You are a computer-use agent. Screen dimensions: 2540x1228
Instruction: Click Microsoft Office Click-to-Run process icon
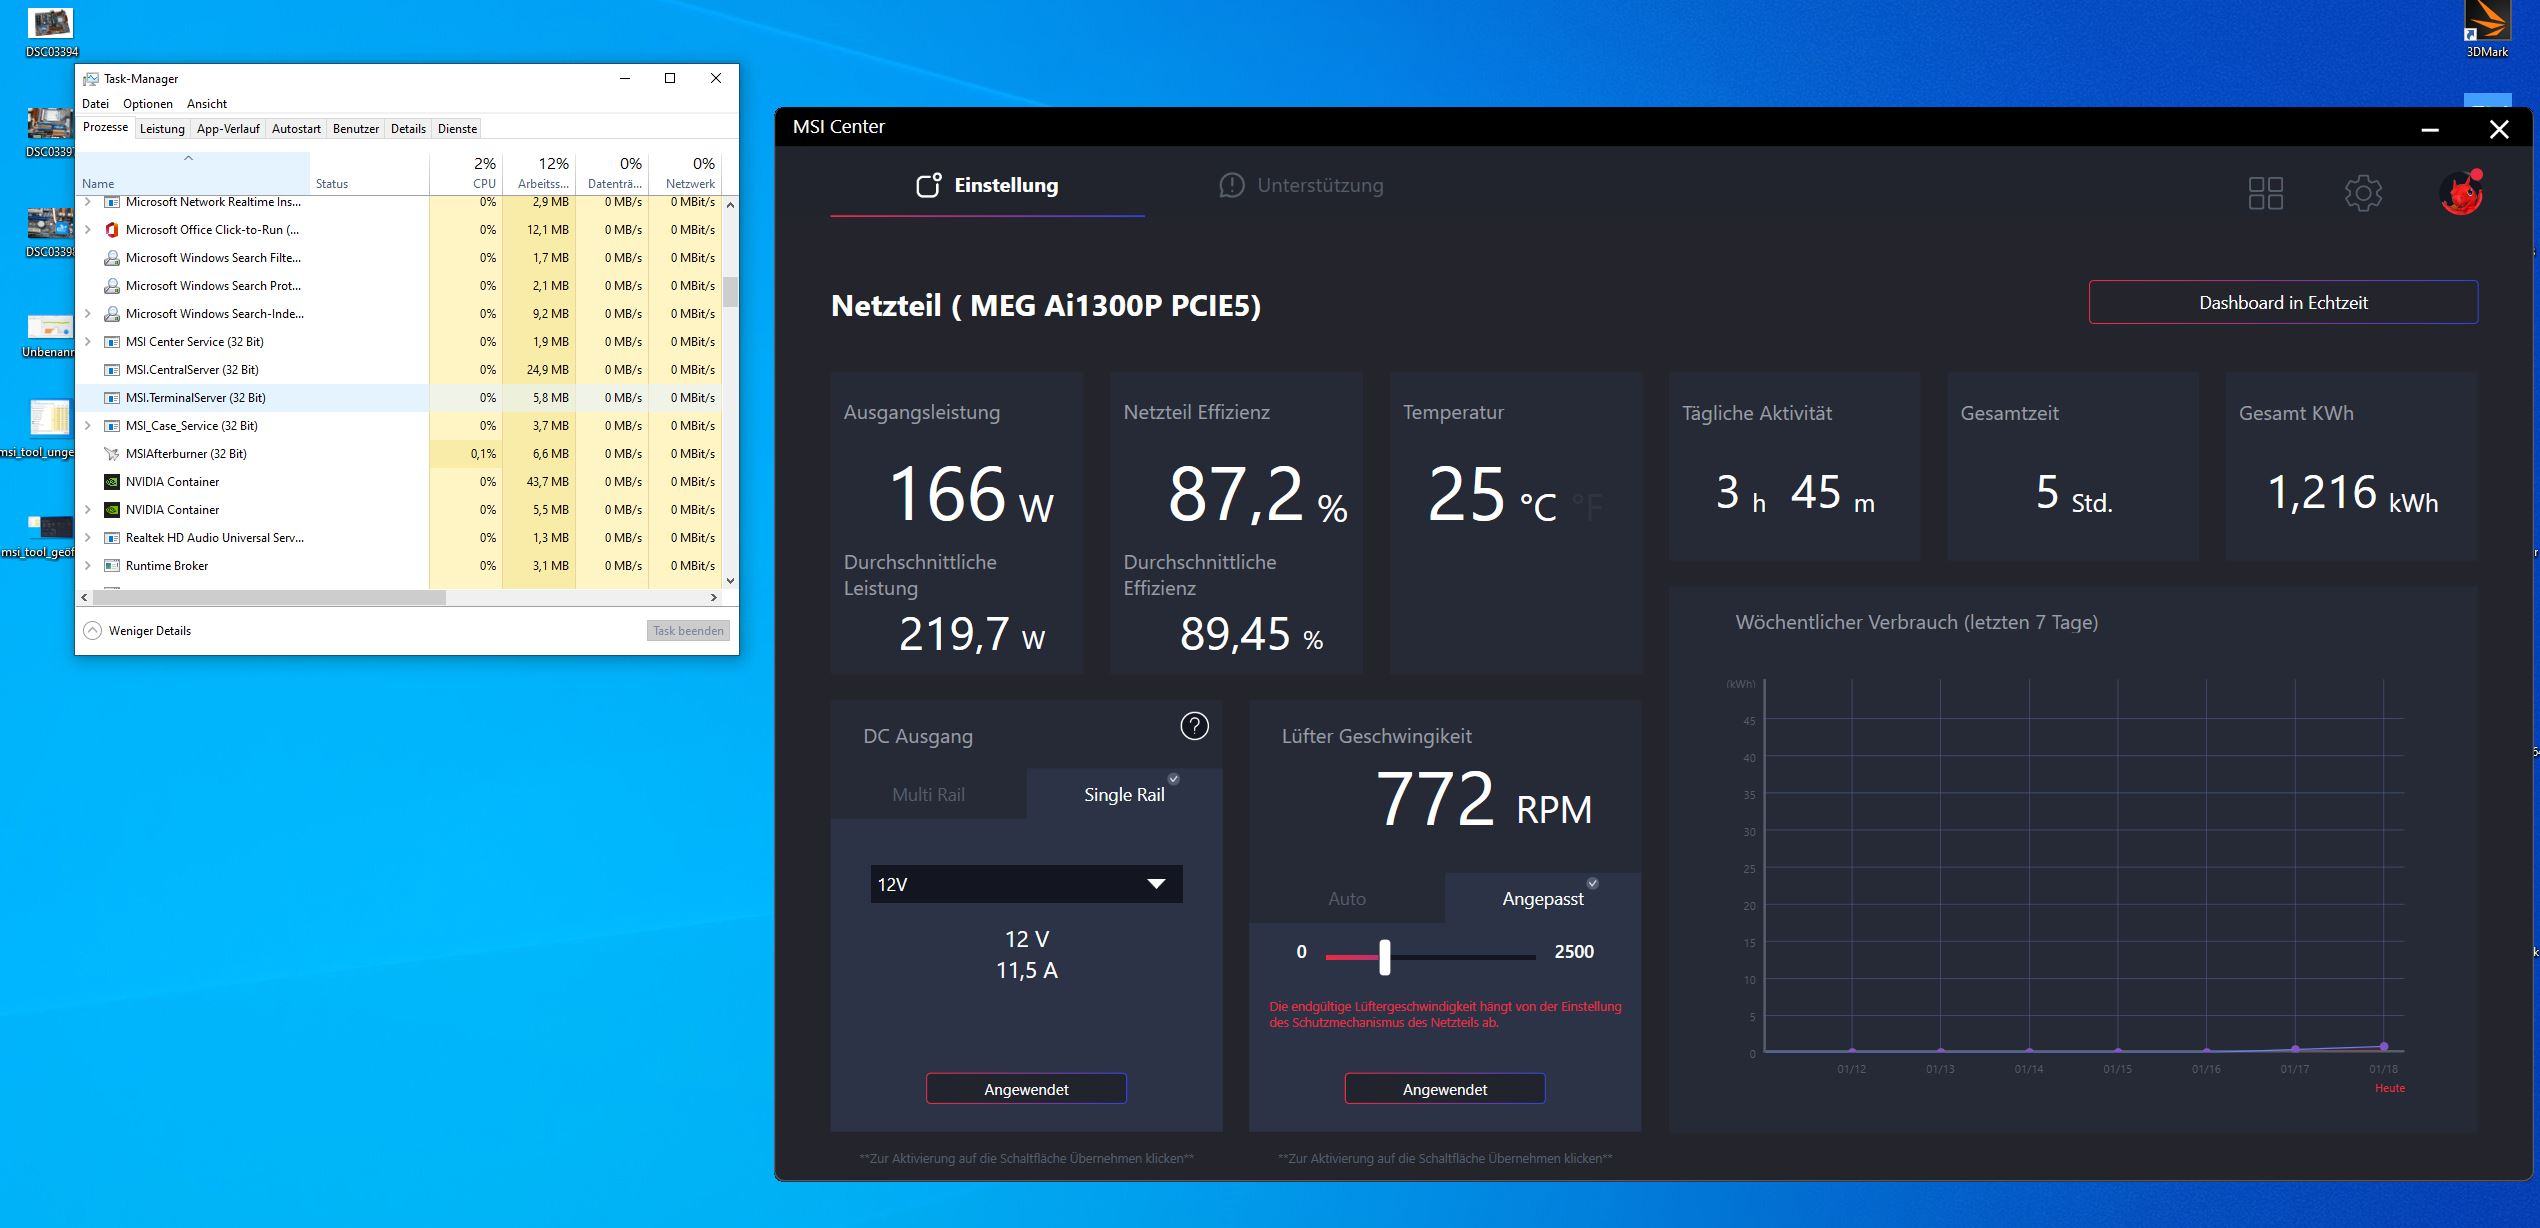[x=112, y=230]
